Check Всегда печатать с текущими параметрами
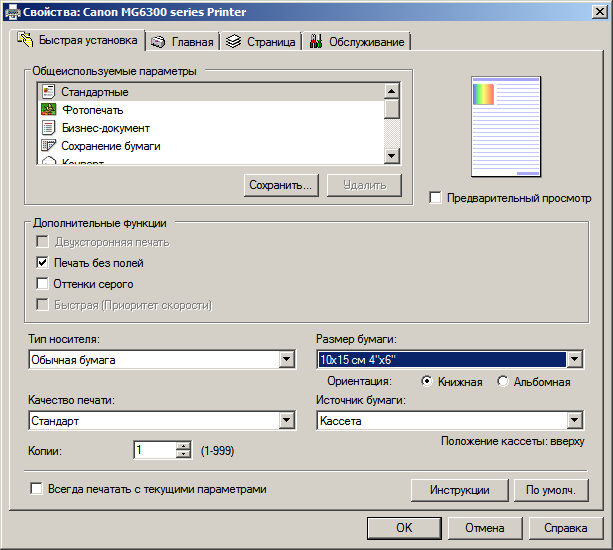The height and width of the screenshot is (550, 613). [x=36, y=488]
